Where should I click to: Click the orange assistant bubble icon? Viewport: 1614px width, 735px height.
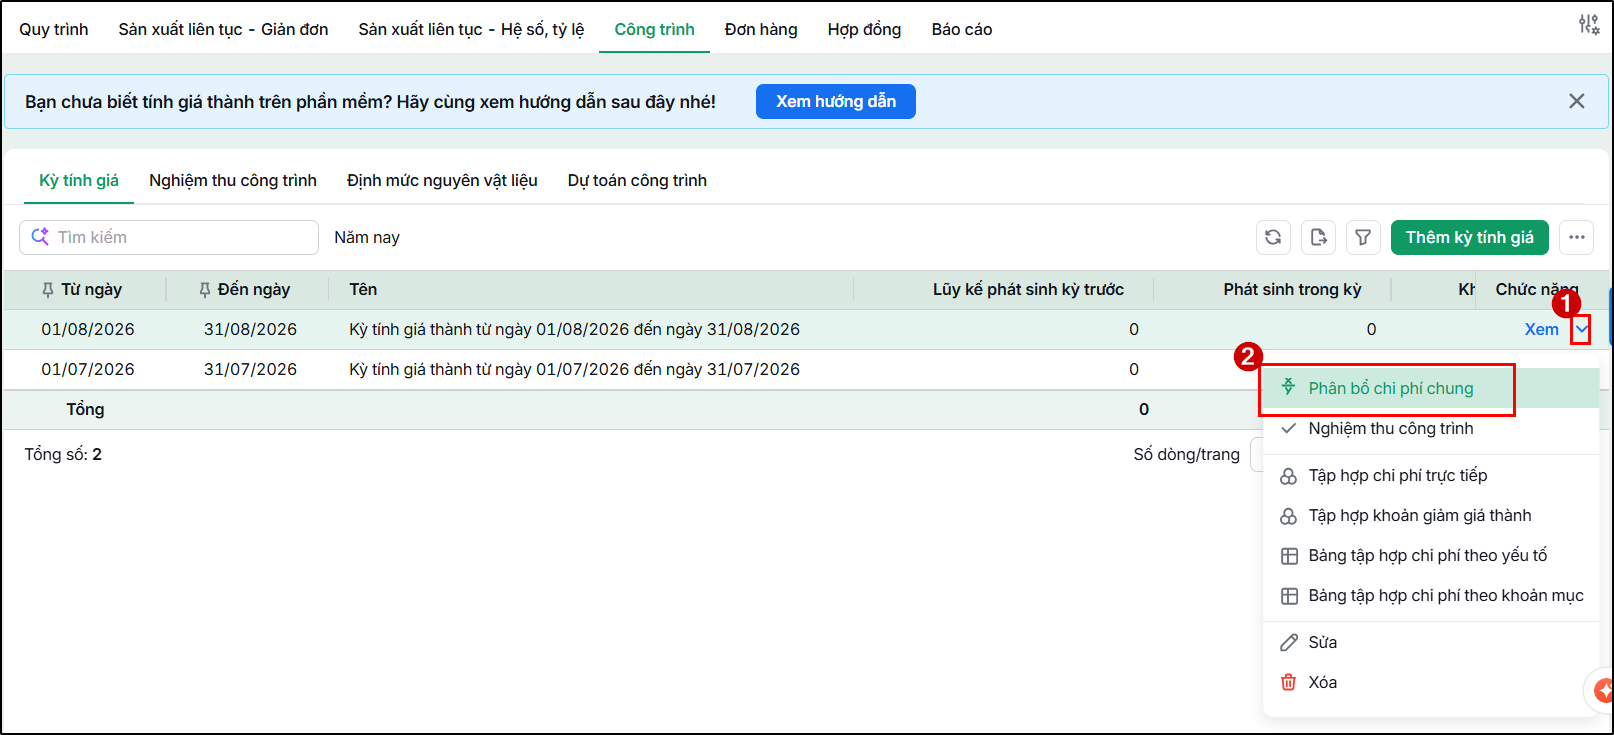(1603, 690)
